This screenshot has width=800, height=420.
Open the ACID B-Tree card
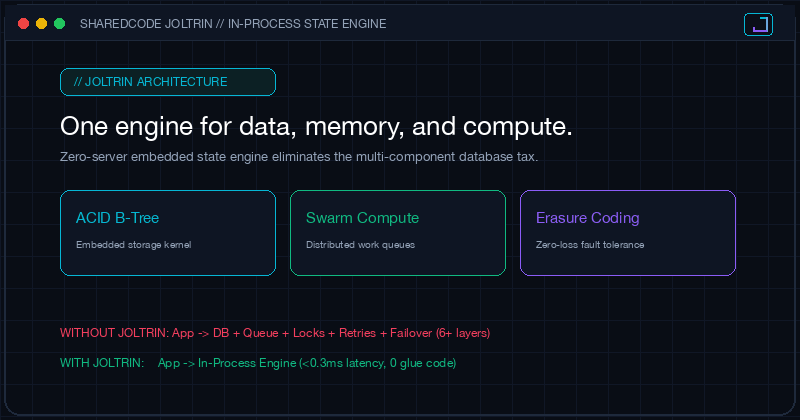(x=168, y=233)
